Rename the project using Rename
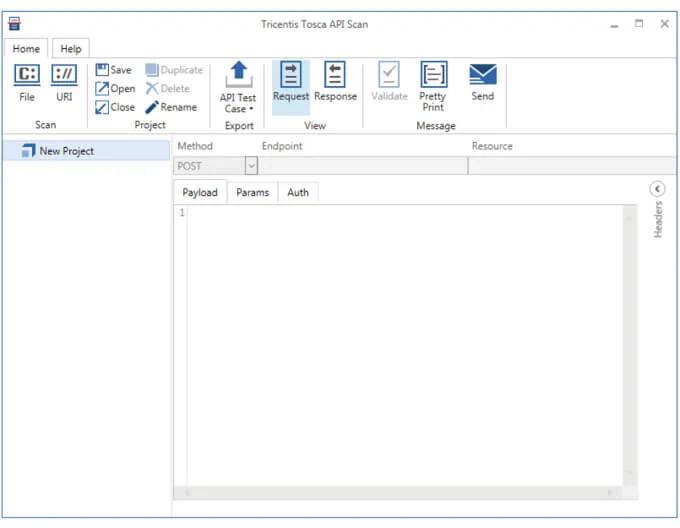 click(x=170, y=107)
